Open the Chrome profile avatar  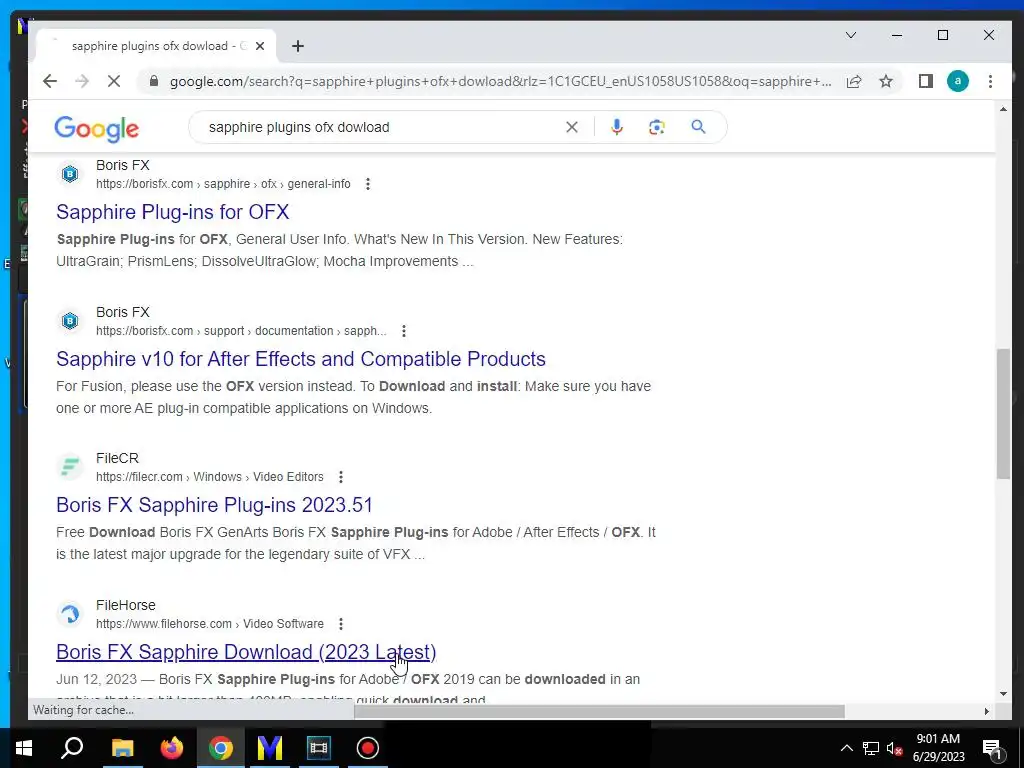[957, 81]
